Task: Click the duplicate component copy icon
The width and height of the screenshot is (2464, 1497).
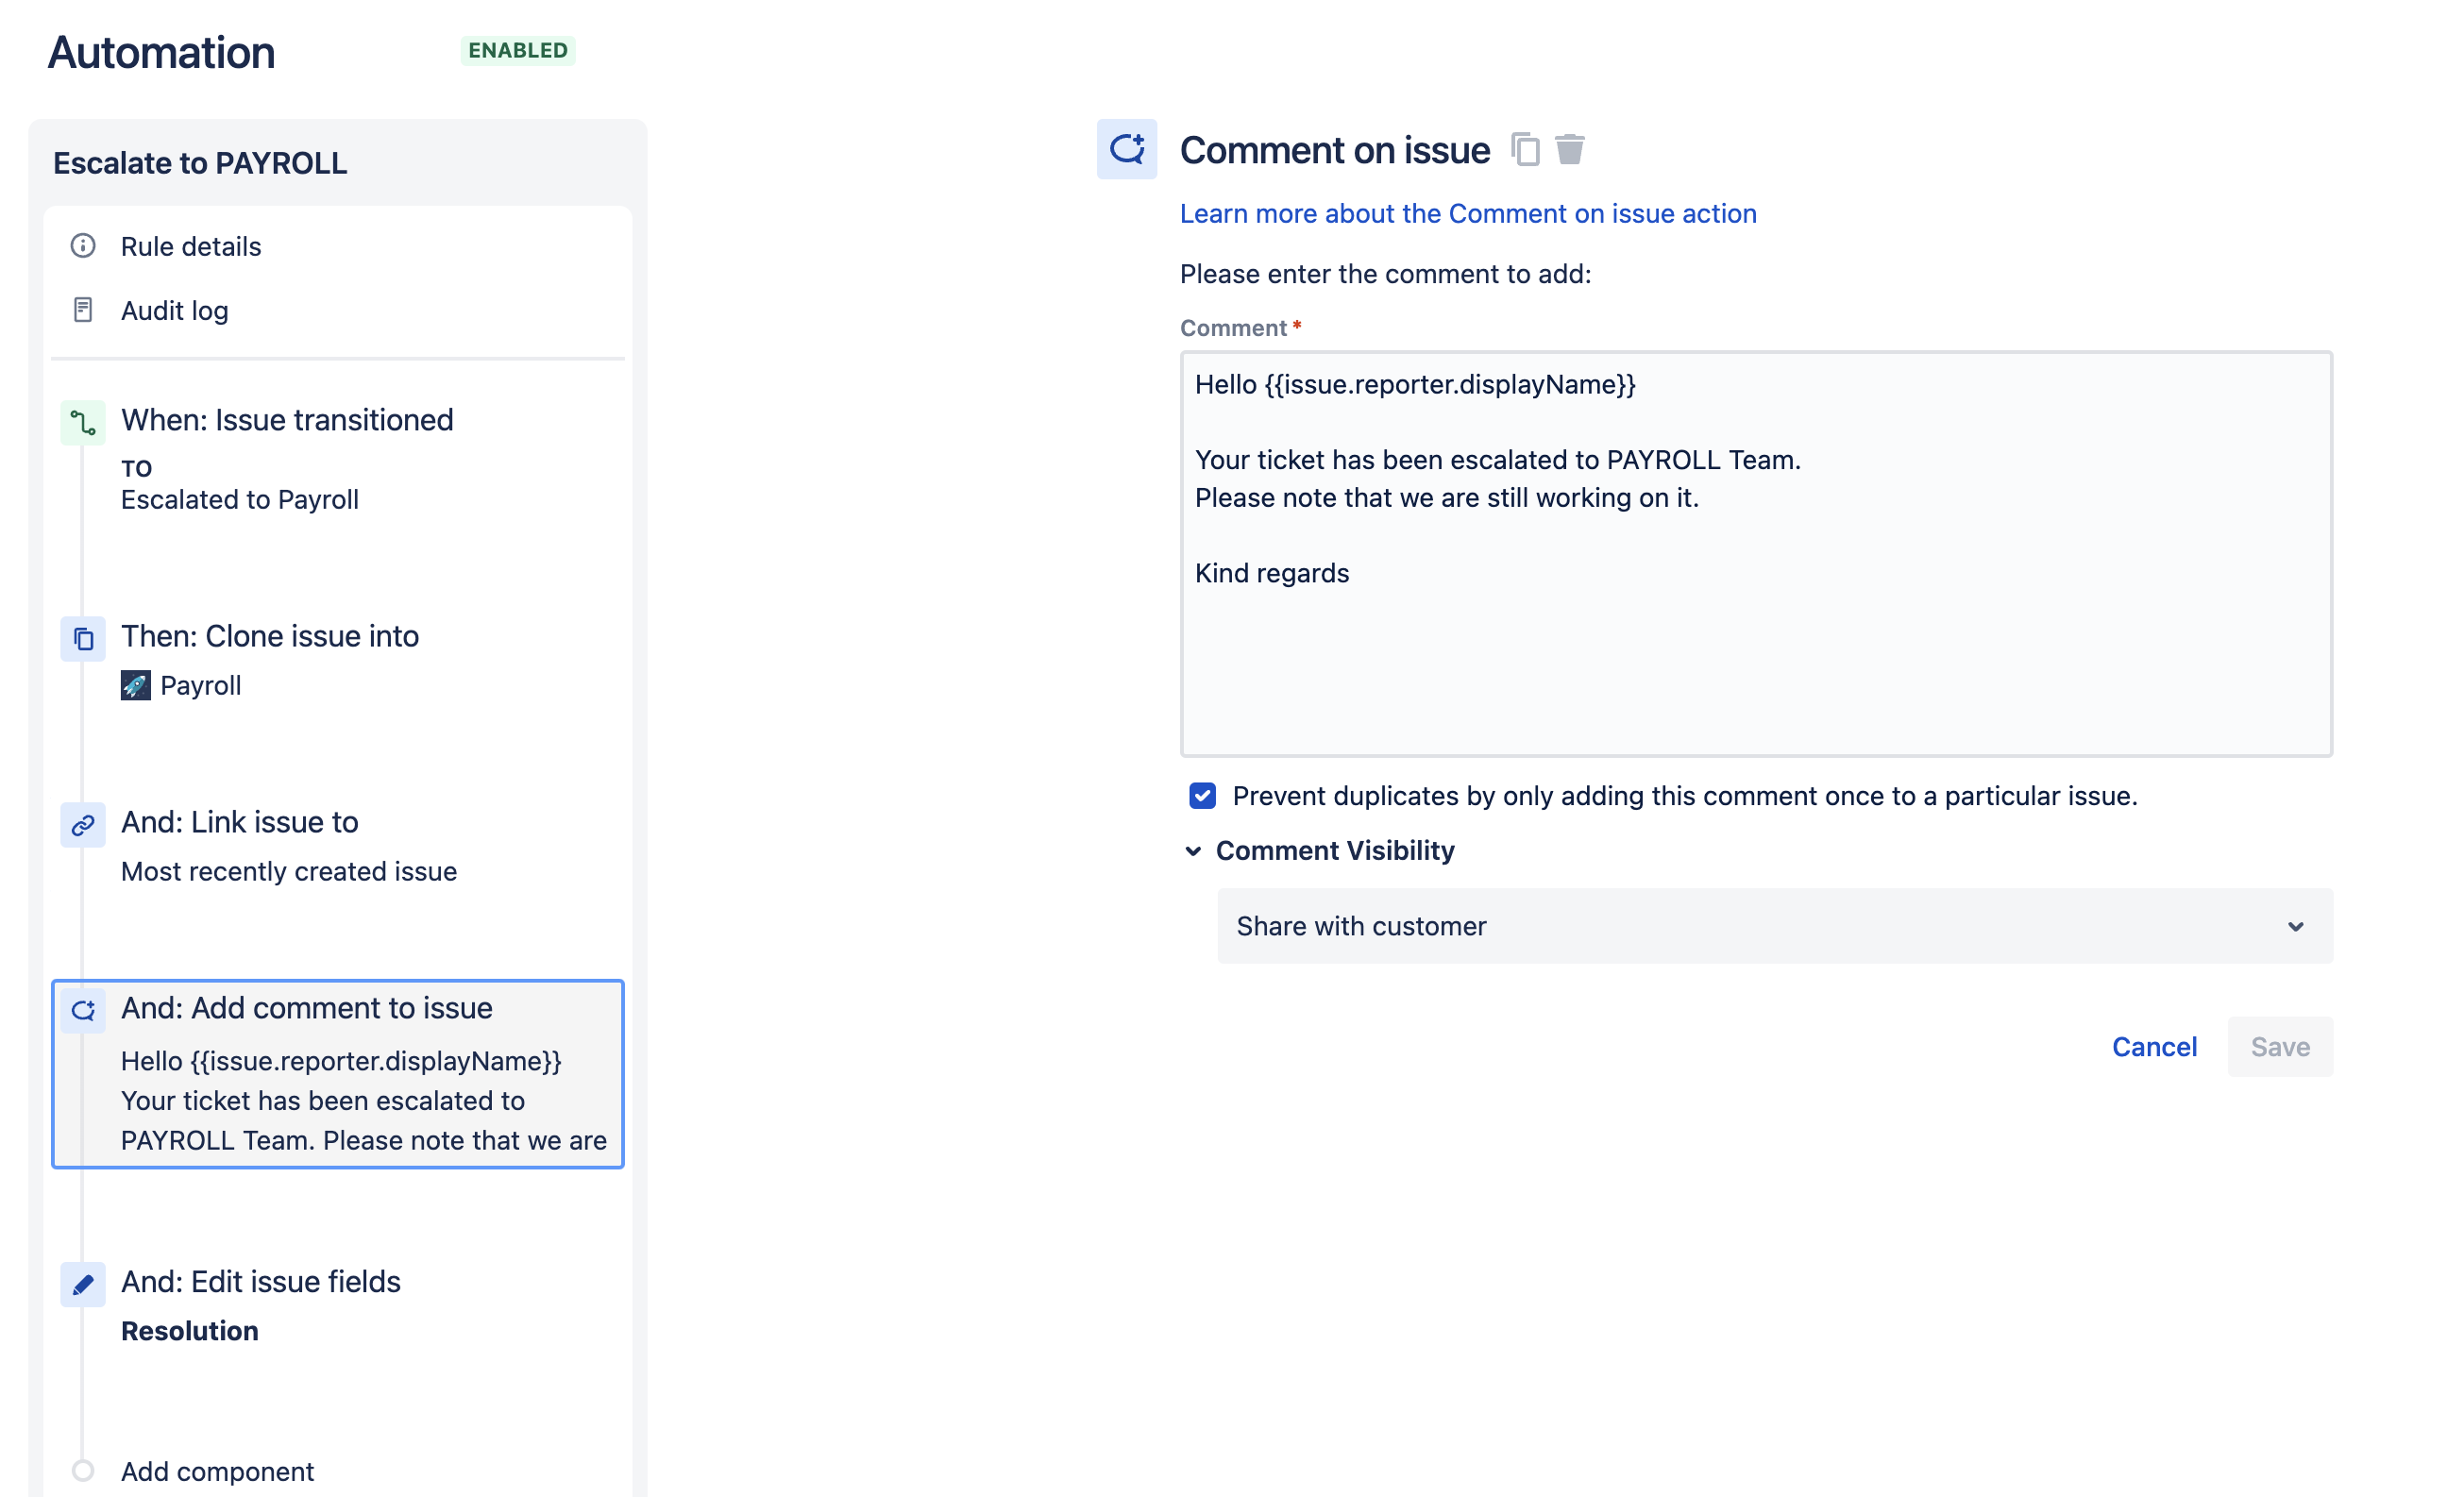Action: coord(1524,150)
